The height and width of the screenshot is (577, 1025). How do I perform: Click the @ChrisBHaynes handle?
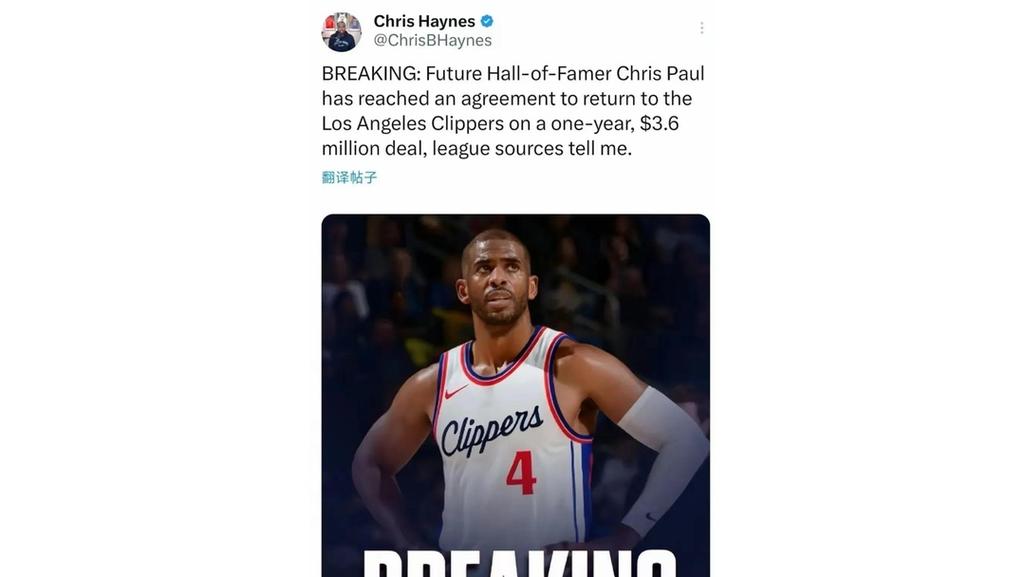click(x=433, y=41)
